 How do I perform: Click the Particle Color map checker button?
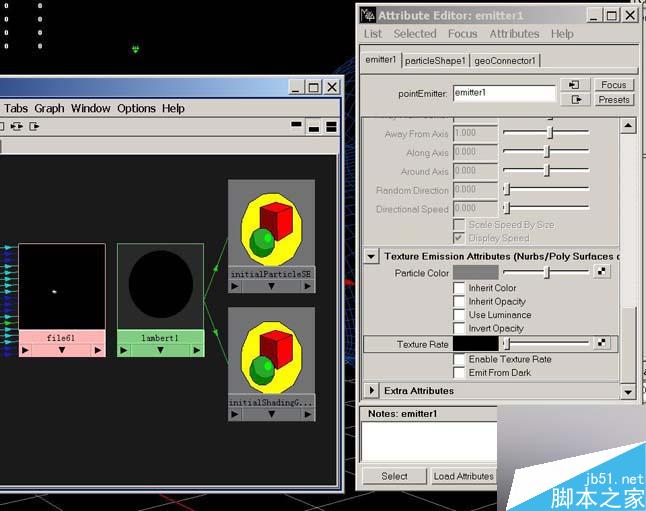(x=602, y=272)
